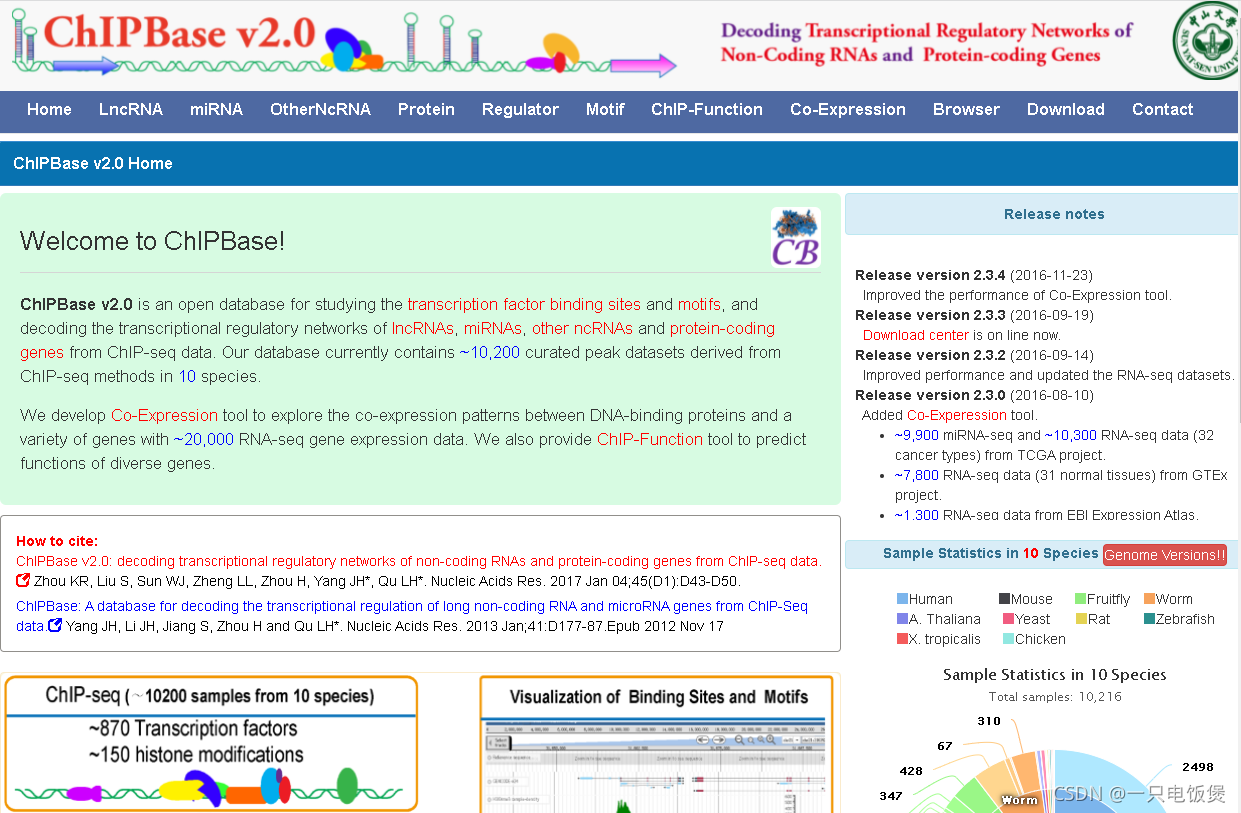Open Co-Expression link in welcome paragraph

tap(164, 415)
